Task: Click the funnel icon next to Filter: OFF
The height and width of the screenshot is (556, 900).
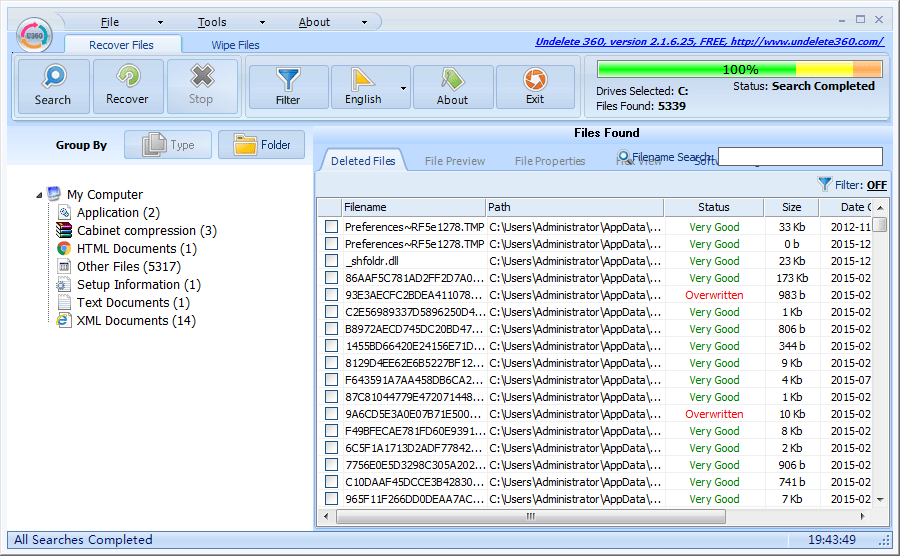Action: [825, 184]
